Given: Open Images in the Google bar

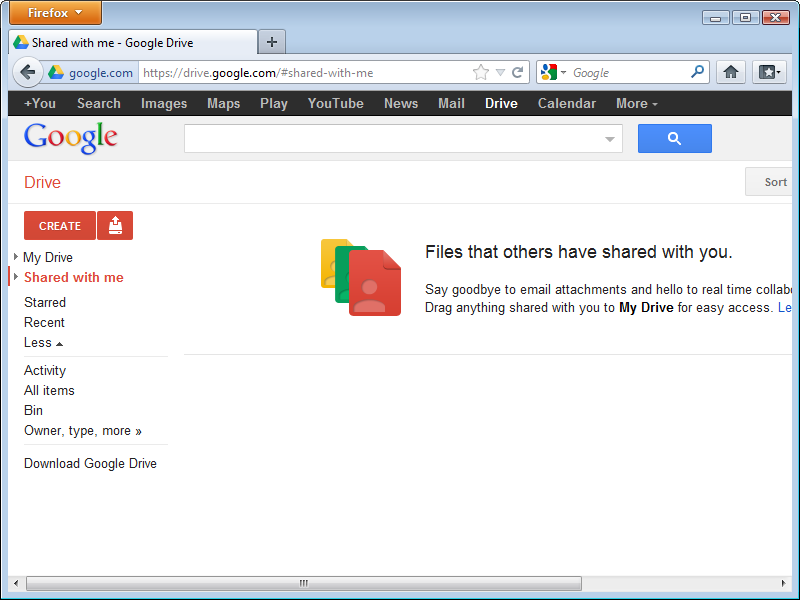Looking at the screenshot, I should (x=164, y=104).
